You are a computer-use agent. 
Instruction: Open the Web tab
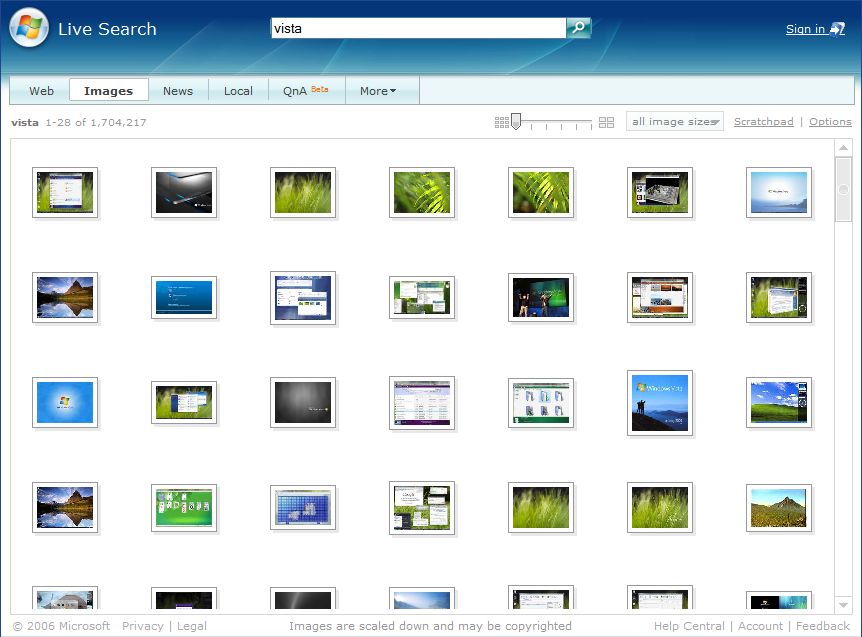[41, 91]
